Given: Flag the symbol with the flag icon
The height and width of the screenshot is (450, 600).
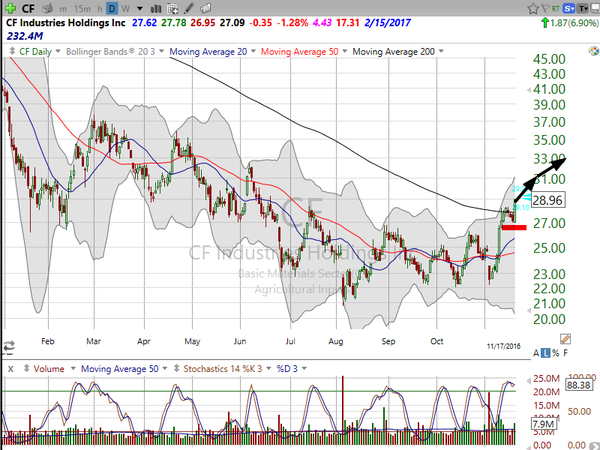Looking at the screenshot, I should click(x=546, y=8).
